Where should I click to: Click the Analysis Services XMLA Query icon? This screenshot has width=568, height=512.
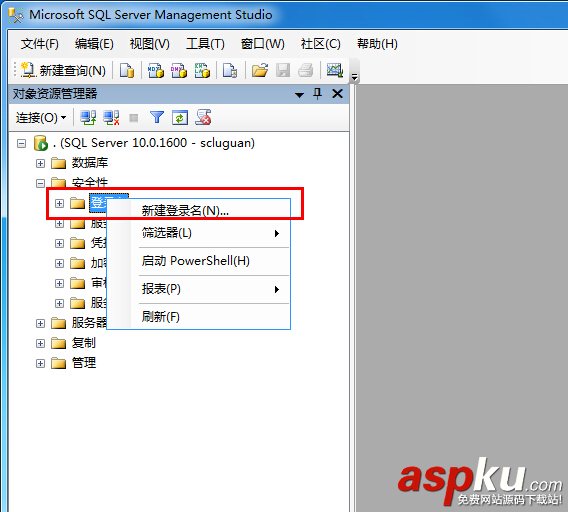tap(202, 70)
